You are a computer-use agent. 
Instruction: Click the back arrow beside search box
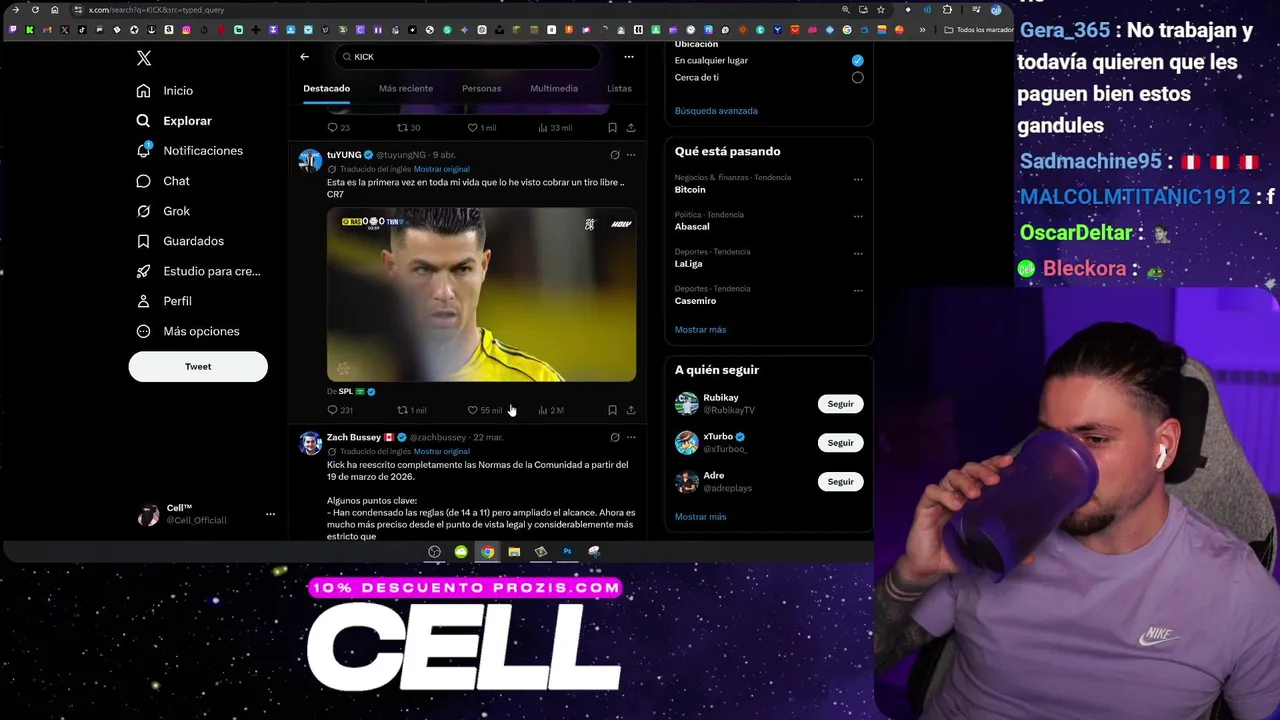point(305,57)
